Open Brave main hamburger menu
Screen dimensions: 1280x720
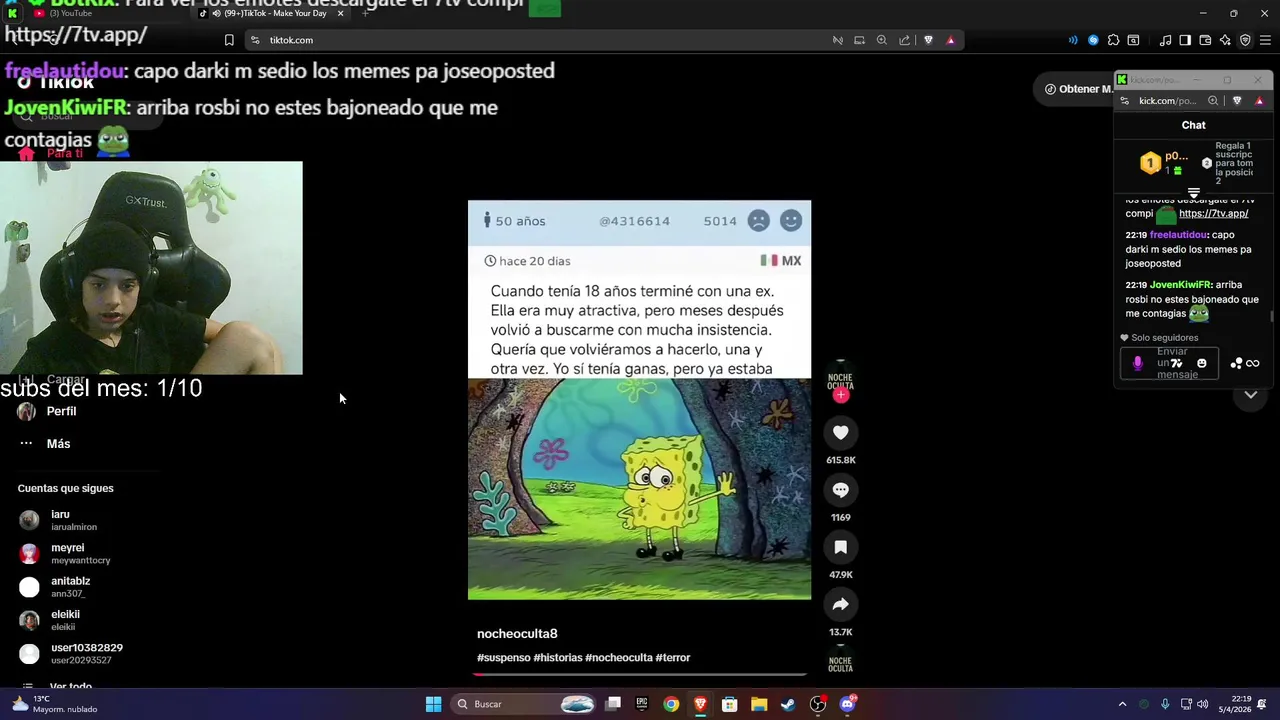1265,40
